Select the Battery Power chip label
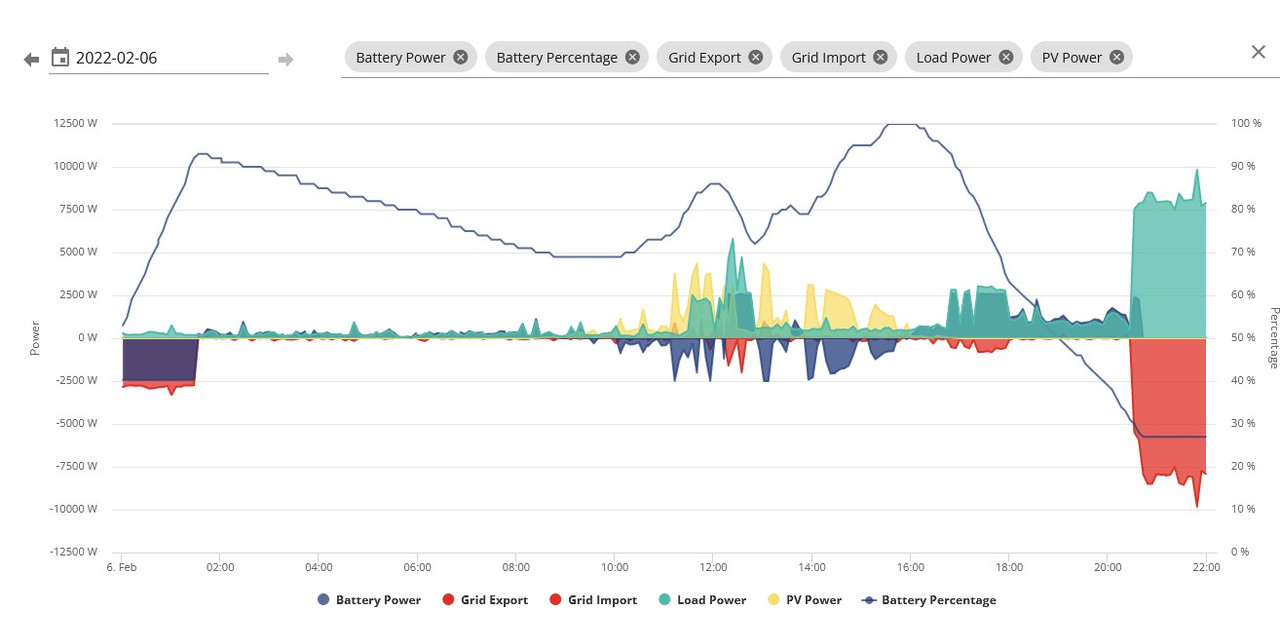The height and width of the screenshot is (619, 1280). (401, 57)
